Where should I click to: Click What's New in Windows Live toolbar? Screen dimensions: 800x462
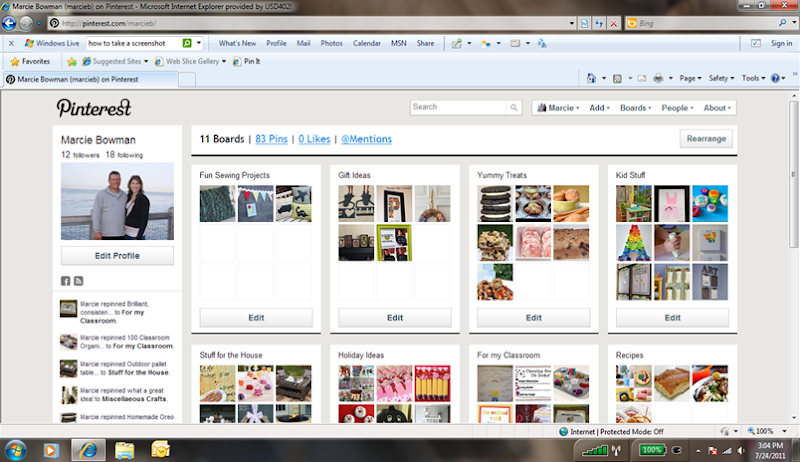click(x=237, y=43)
